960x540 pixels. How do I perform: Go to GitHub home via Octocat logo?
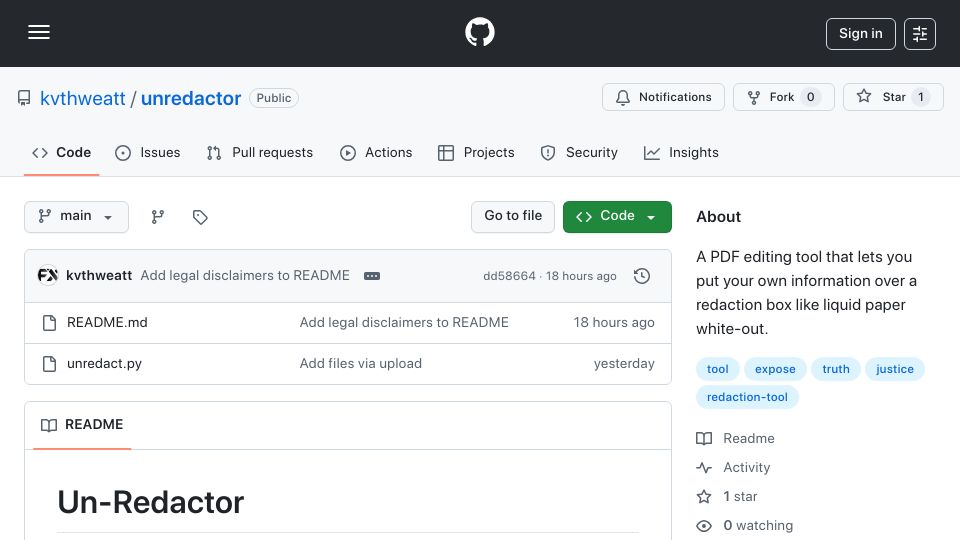click(479, 32)
